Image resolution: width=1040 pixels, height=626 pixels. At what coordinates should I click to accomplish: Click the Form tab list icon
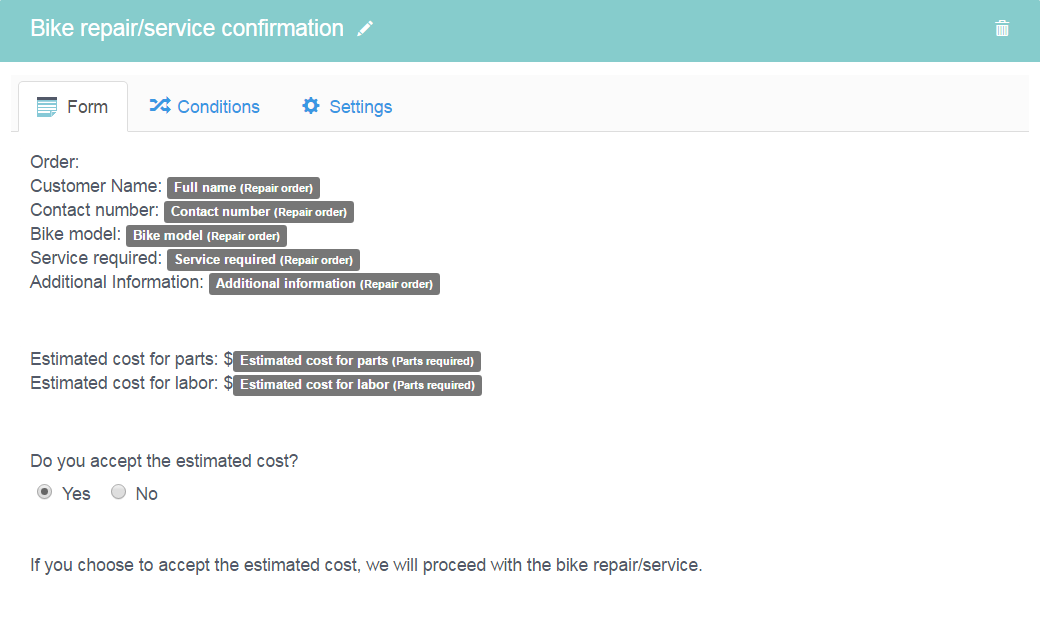pyautogui.click(x=47, y=107)
